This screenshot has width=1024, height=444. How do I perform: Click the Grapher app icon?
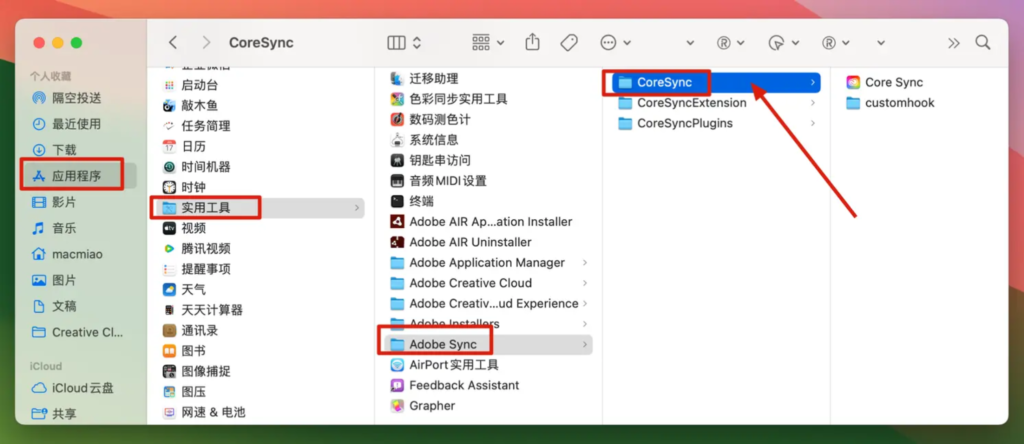[x=396, y=405]
